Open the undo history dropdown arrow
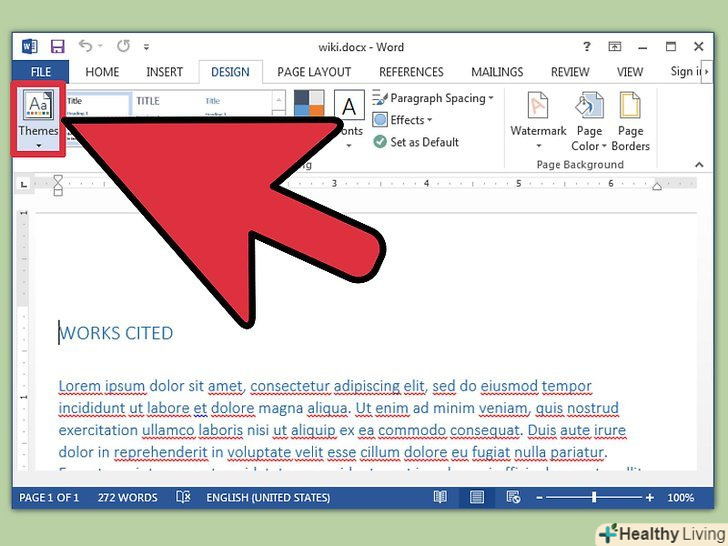The width and height of the screenshot is (728, 546). coord(100,46)
